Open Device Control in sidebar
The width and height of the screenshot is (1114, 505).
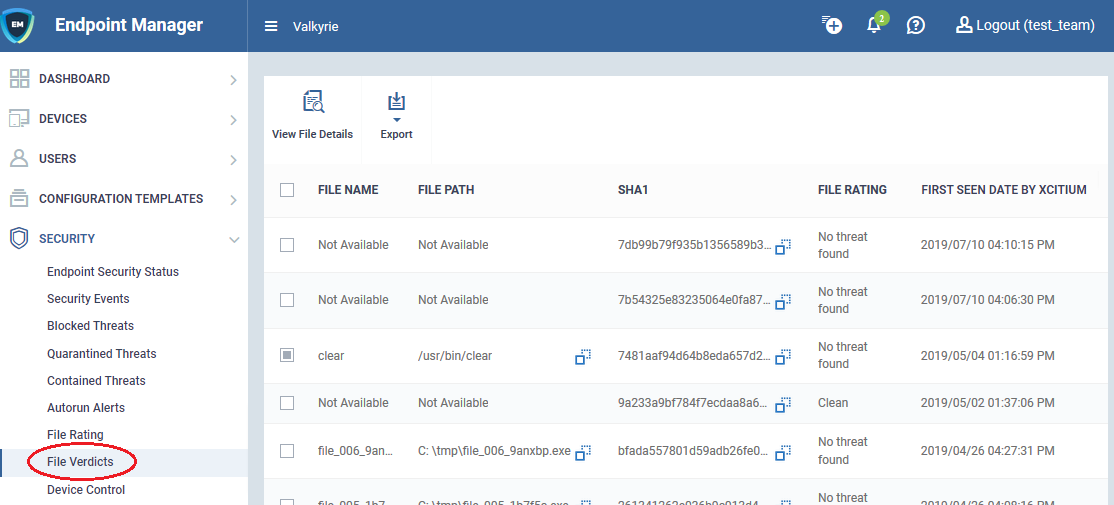click(x=86, y=489)
